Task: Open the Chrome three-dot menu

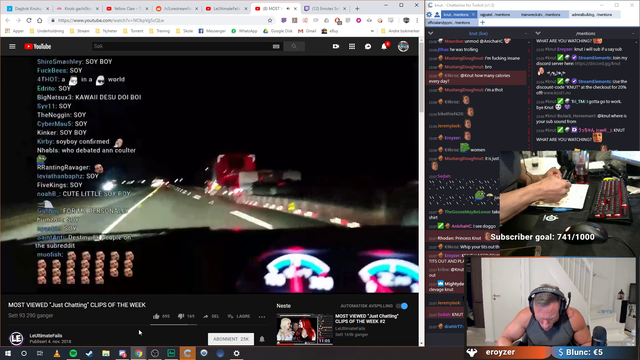Action: click(x=417, y=20)
